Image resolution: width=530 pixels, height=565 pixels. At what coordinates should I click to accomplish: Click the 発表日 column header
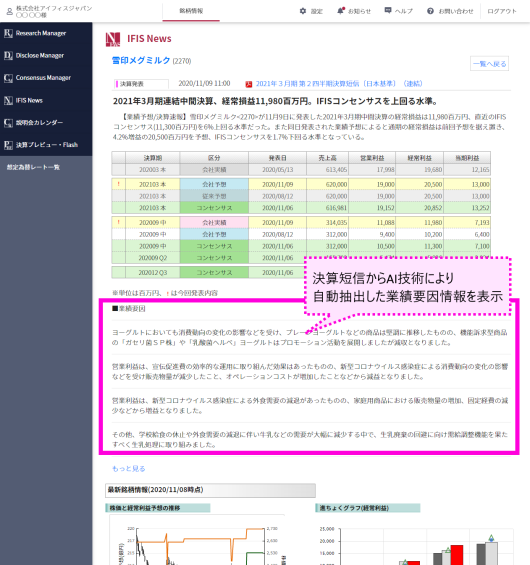pyautogui.click(x=277, y=158)
